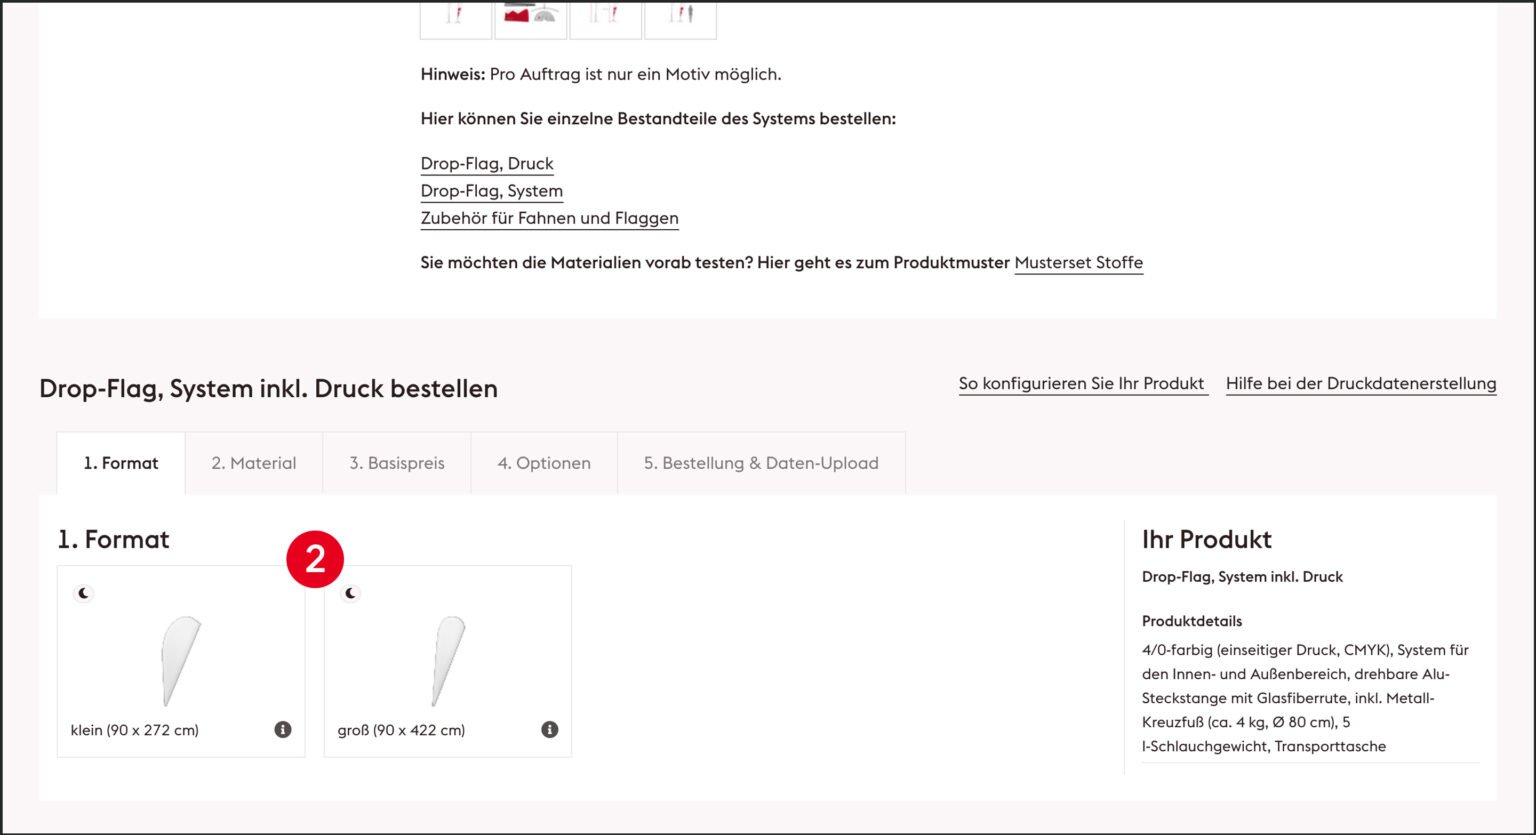Open the info icon next to klein (90 x 272 cm)

click(282, 729)
